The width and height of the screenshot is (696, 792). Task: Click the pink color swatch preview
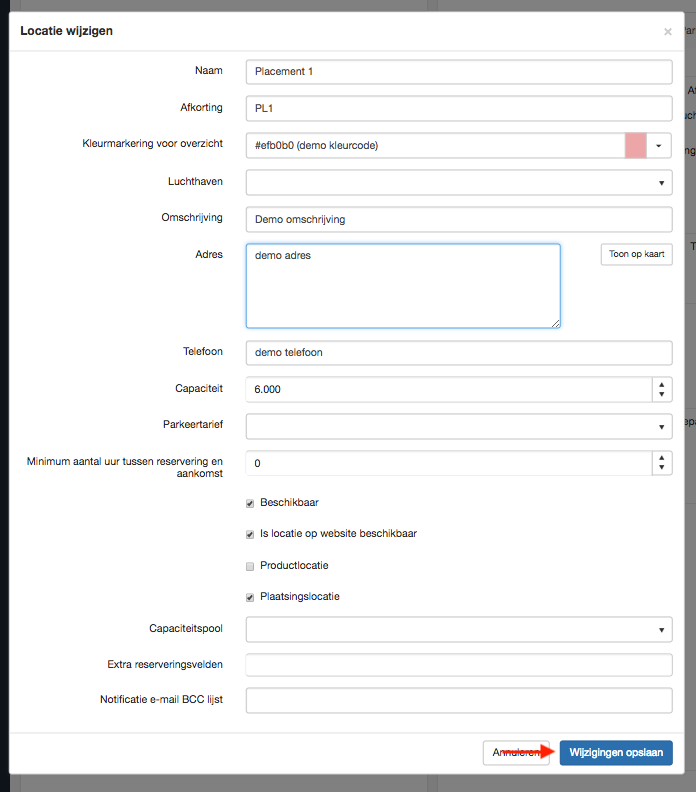[635, 145]
